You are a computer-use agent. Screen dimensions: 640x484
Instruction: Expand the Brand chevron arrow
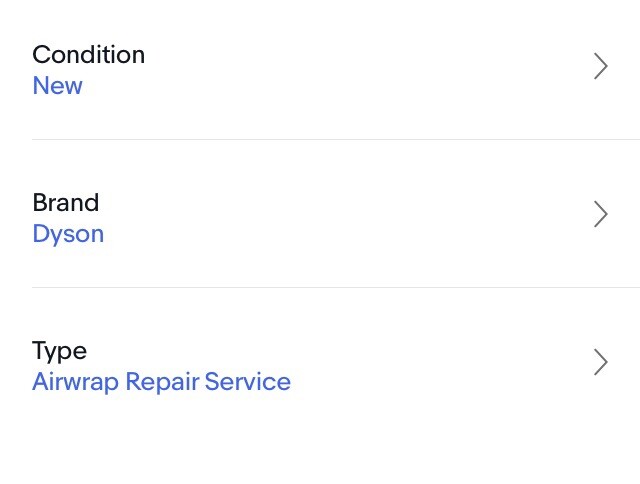coord(600,215)
